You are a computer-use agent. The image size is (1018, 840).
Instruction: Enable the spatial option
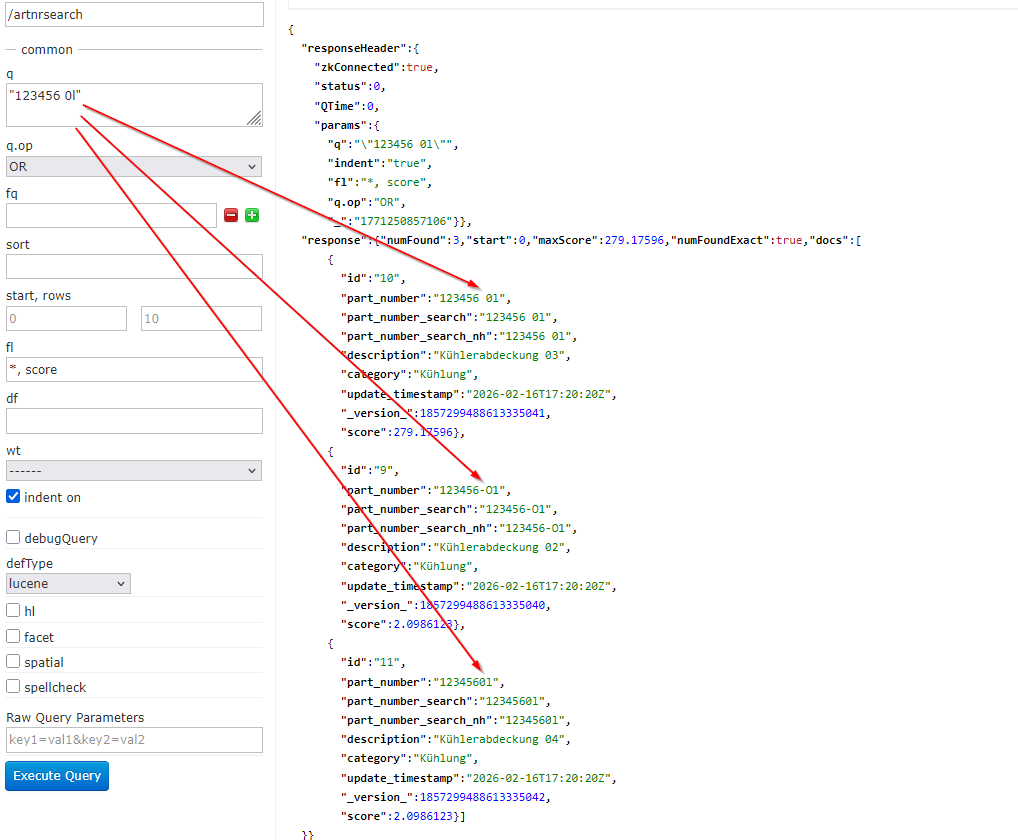(x=12, y=661)
